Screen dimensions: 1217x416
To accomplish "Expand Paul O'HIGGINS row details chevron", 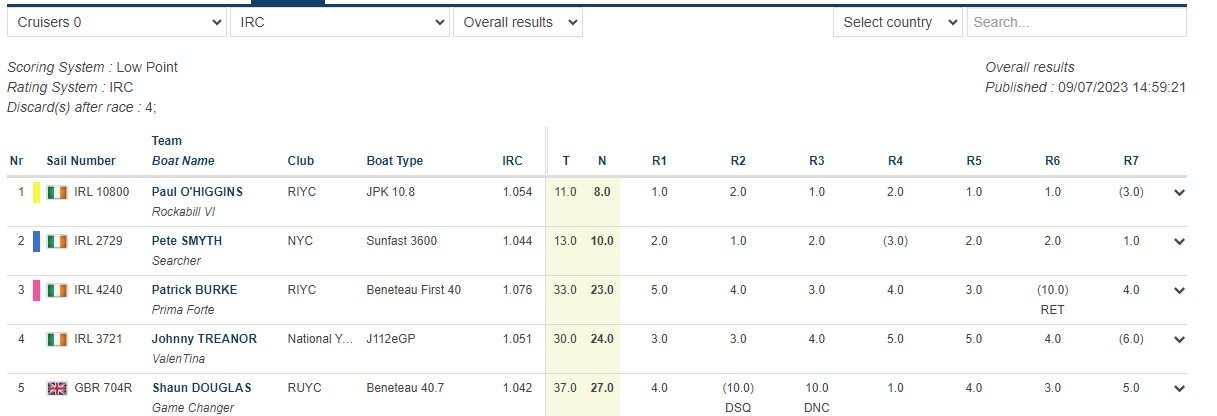I will coord(1179,193).
